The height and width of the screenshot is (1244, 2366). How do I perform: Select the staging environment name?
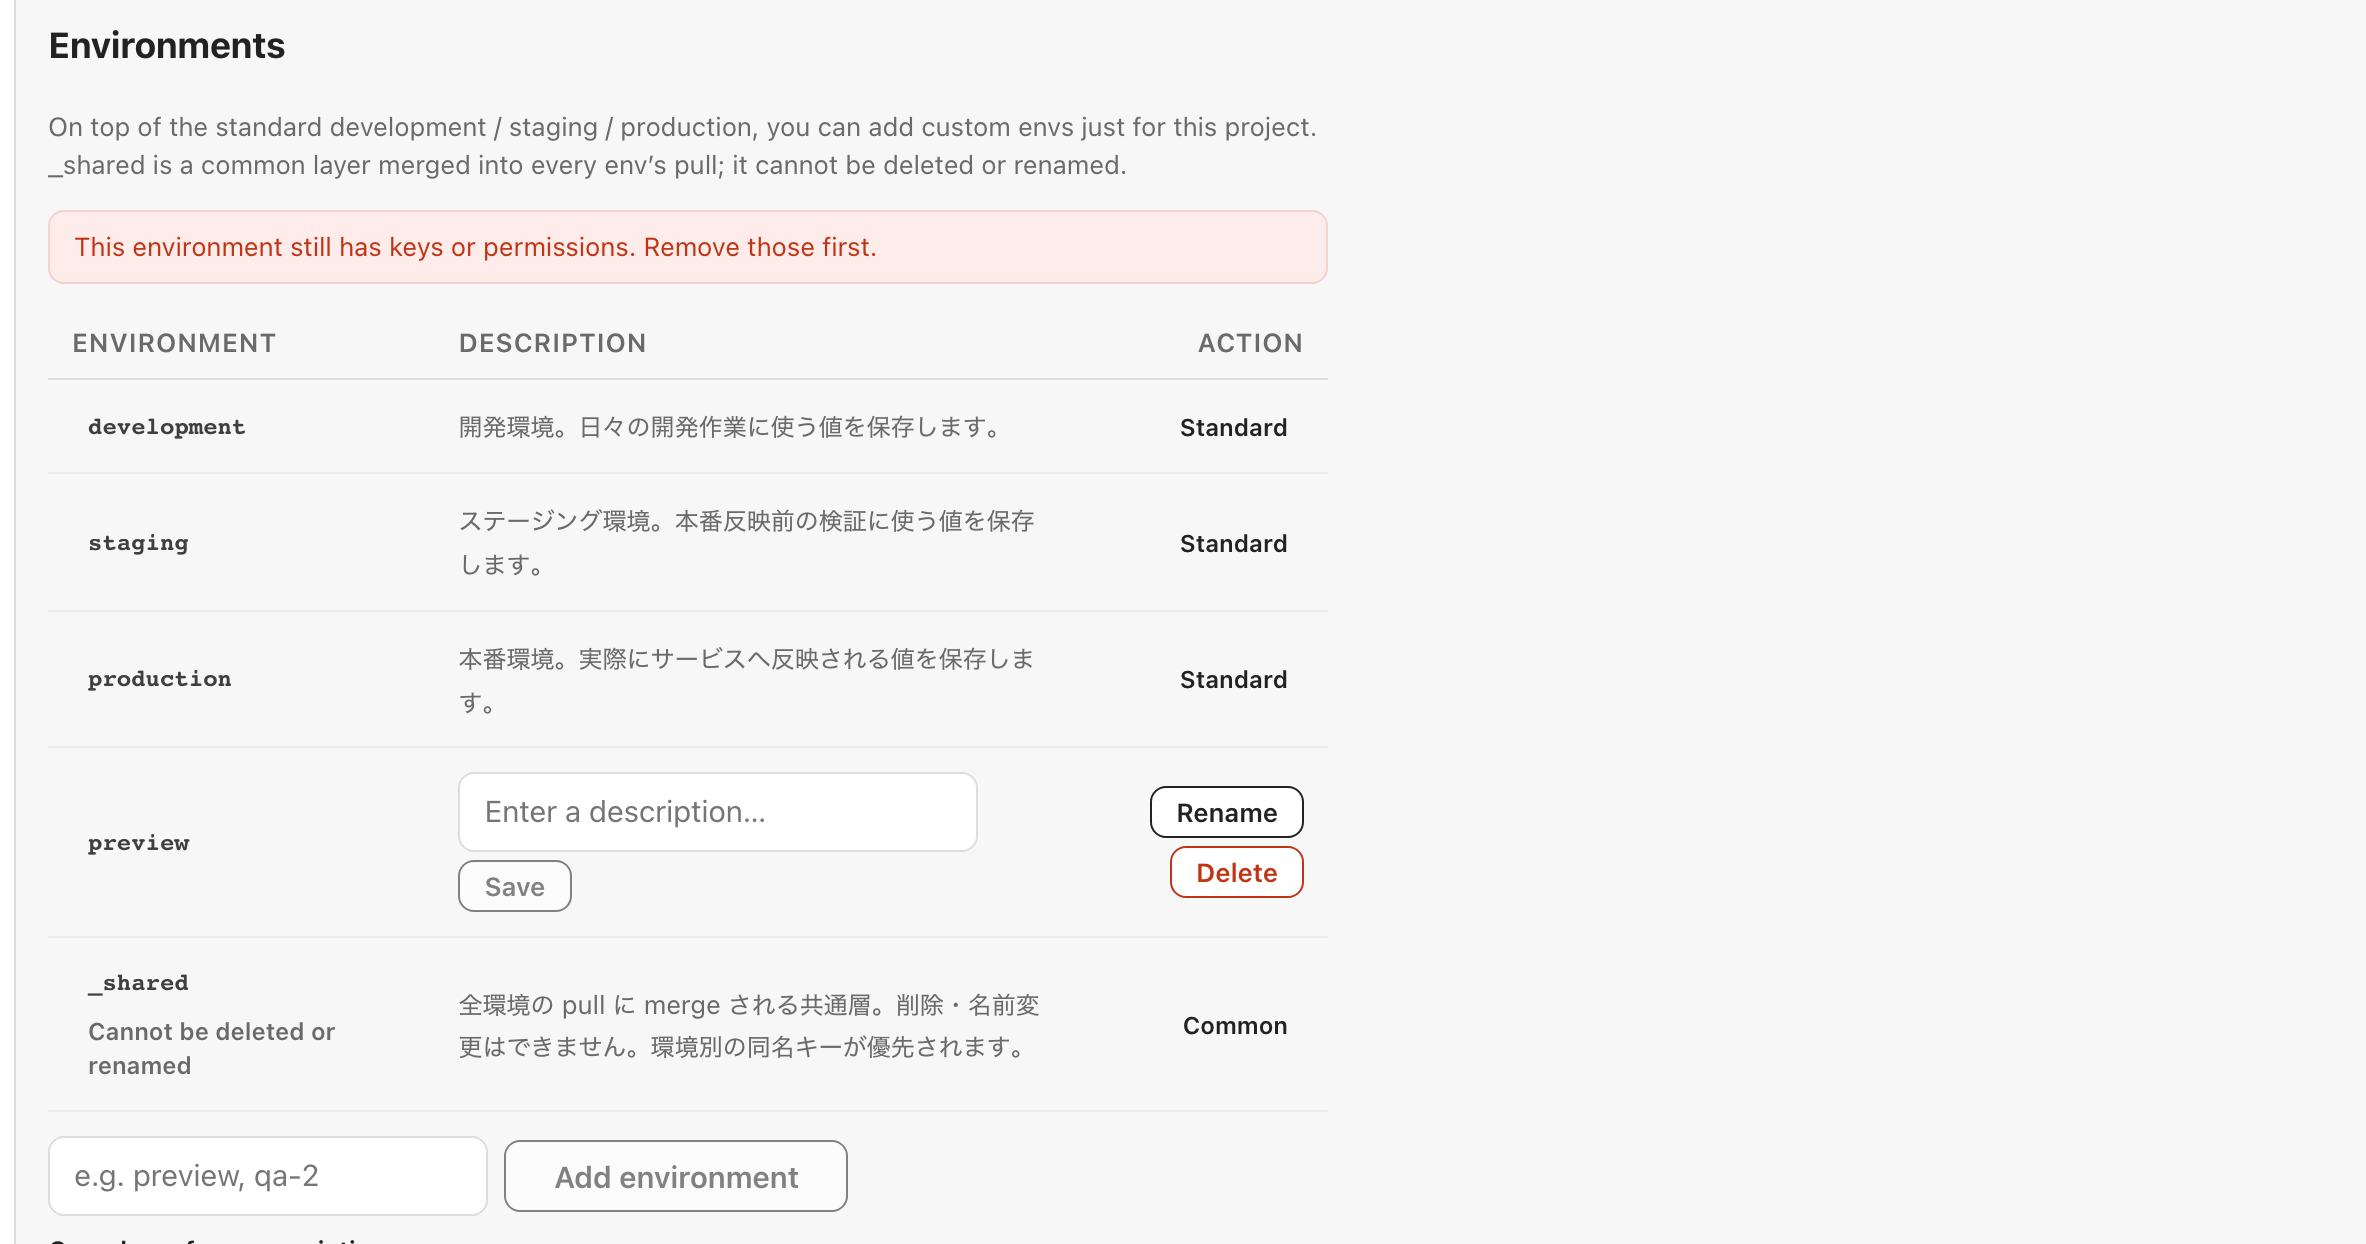(138, 543)
